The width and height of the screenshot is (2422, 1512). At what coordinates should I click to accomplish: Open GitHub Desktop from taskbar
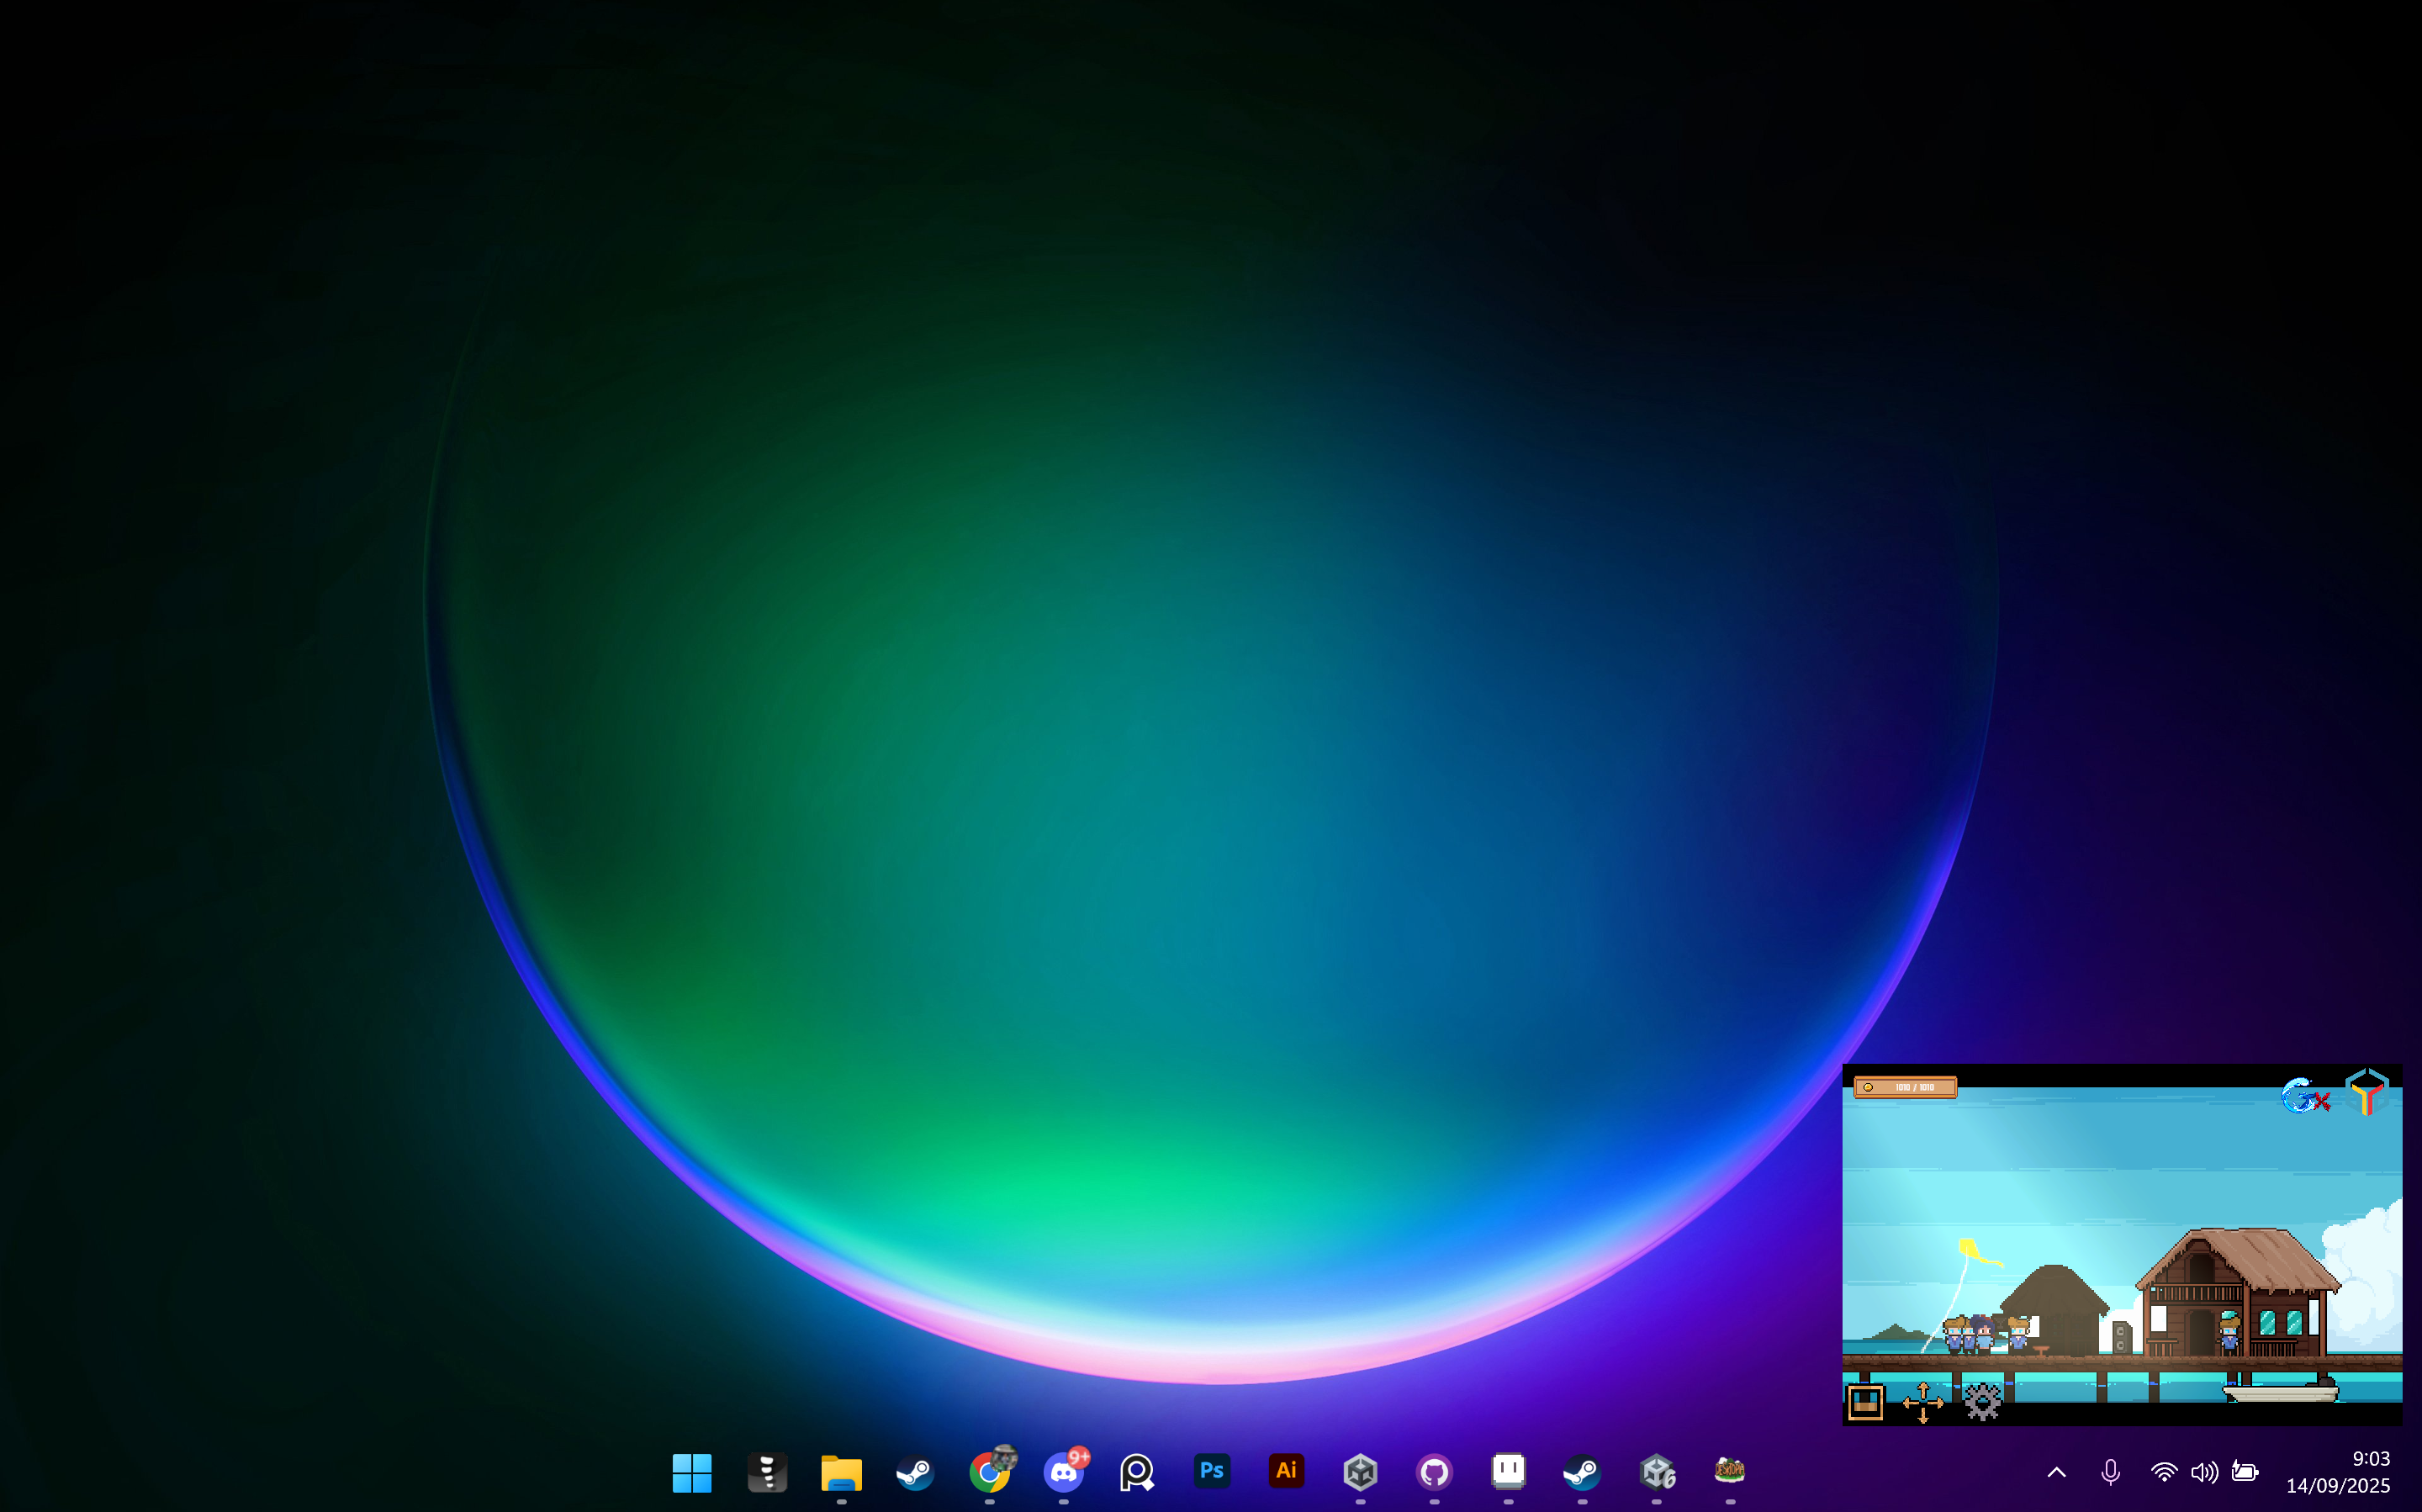coord(1434,1471)
